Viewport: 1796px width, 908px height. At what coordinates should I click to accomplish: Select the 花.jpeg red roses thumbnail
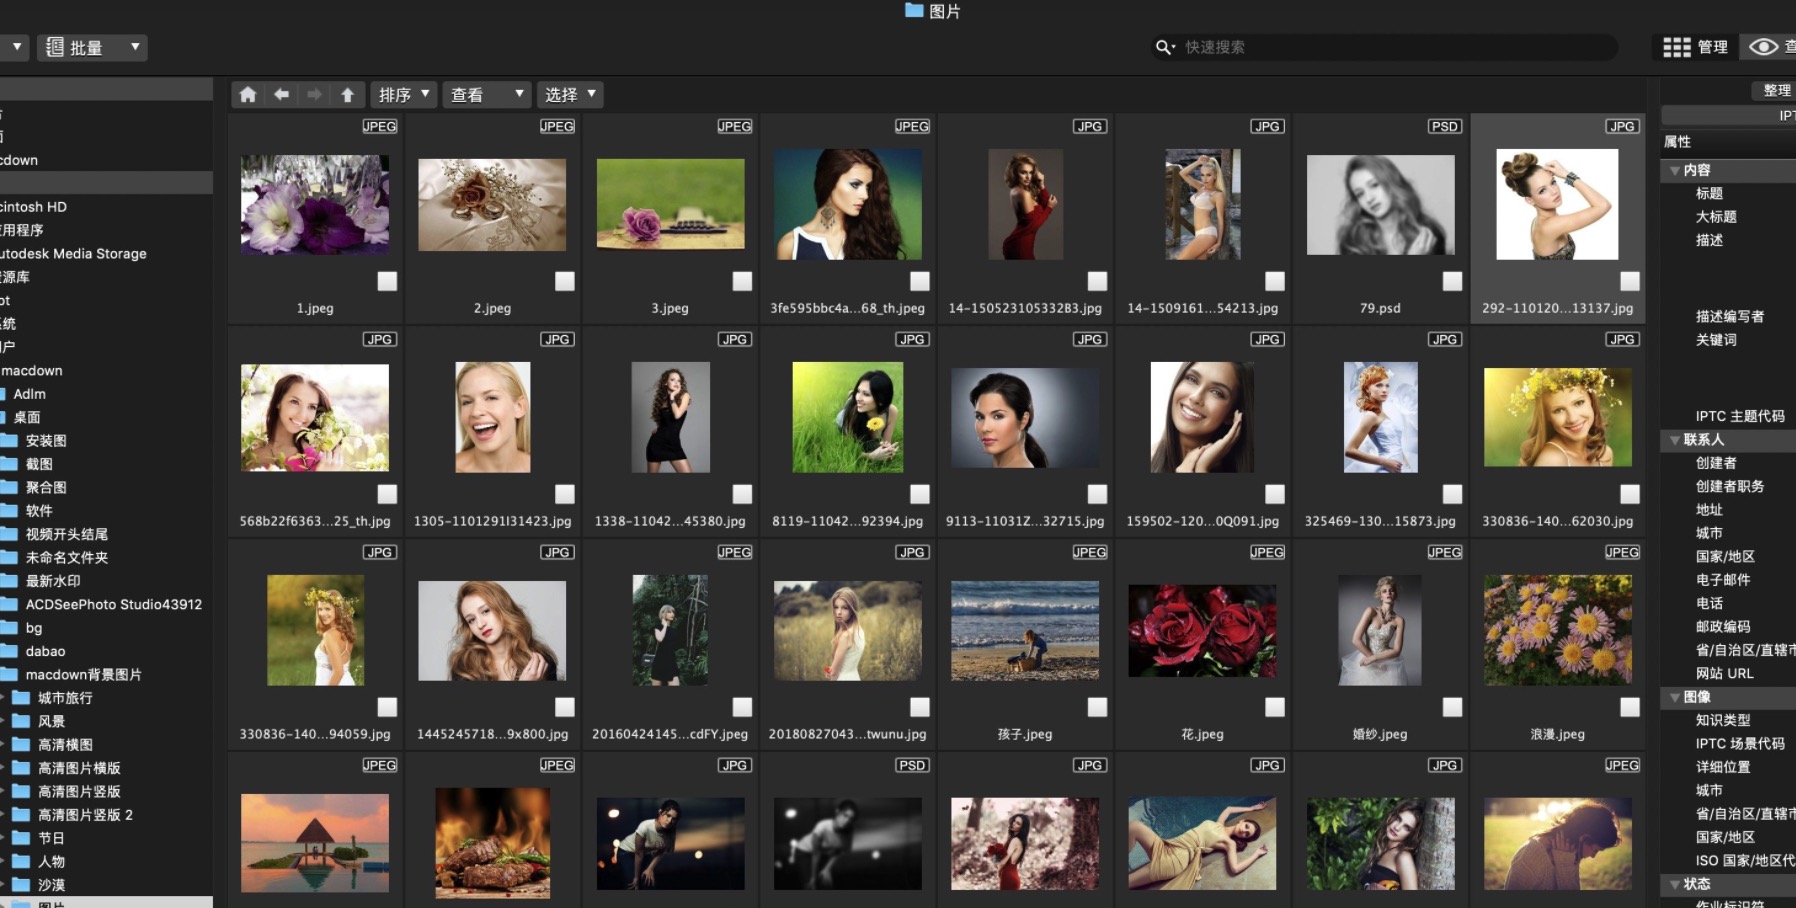[1202, 631]
